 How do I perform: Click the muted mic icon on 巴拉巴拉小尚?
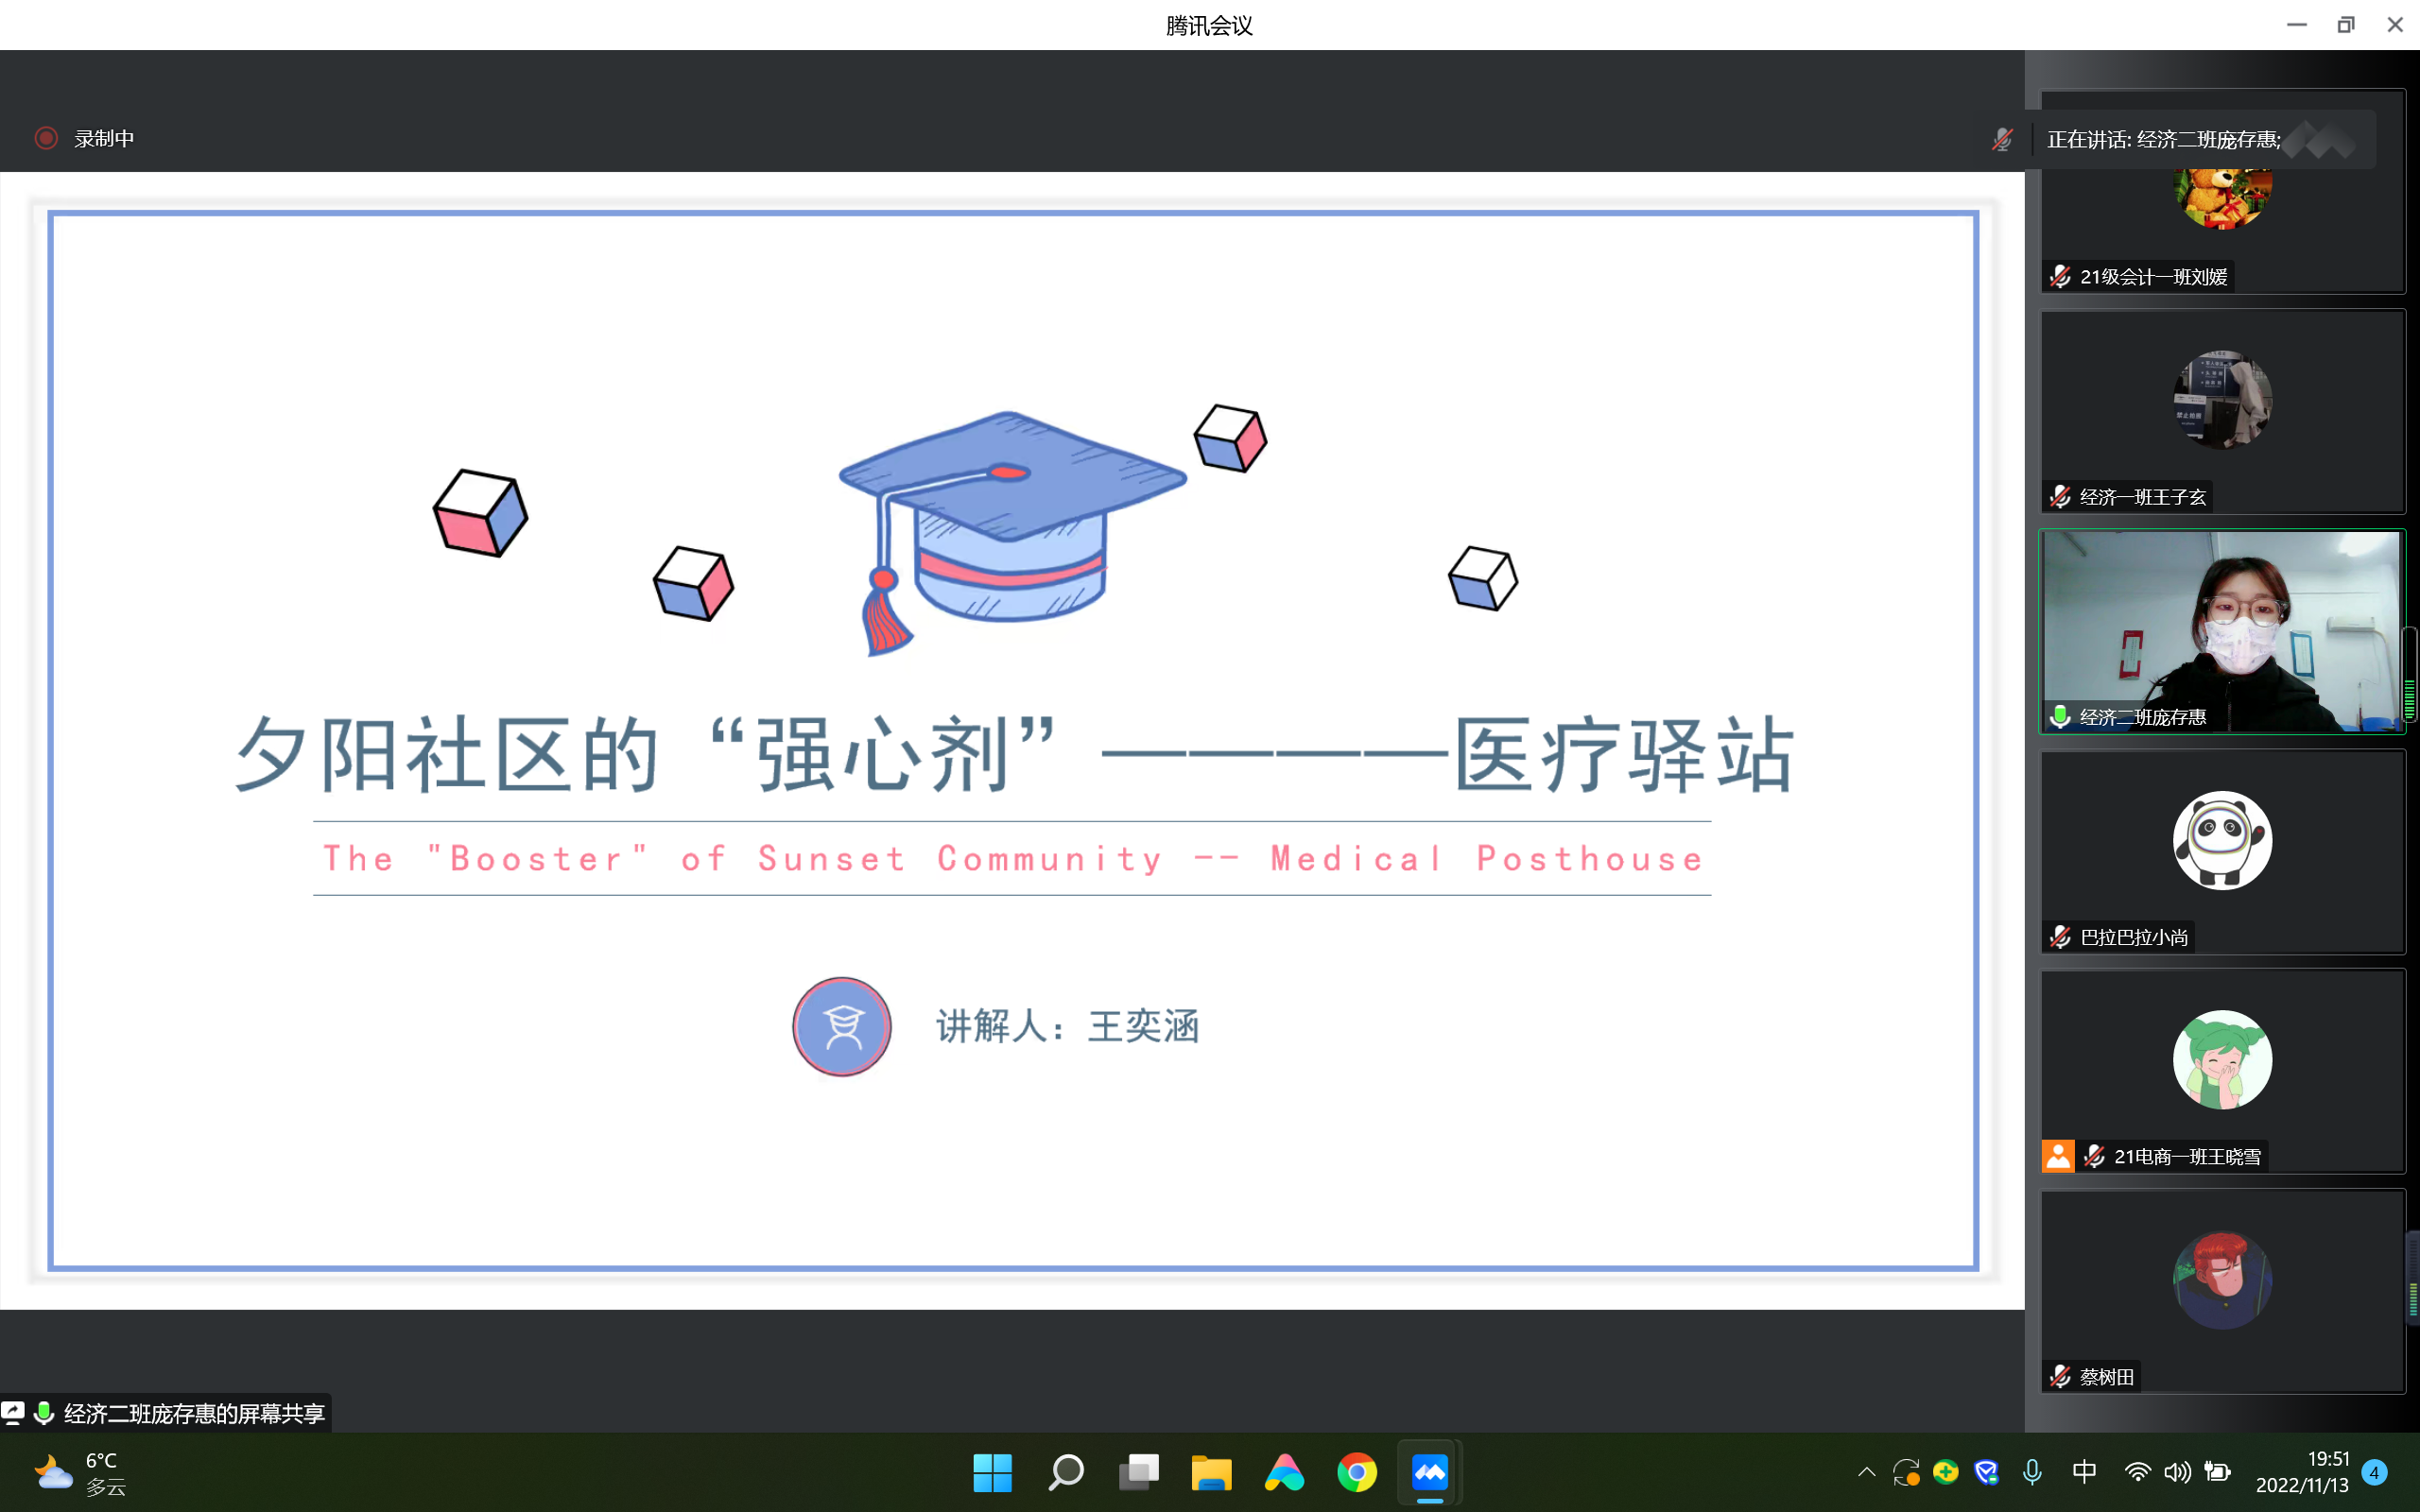pos(2060,936)
